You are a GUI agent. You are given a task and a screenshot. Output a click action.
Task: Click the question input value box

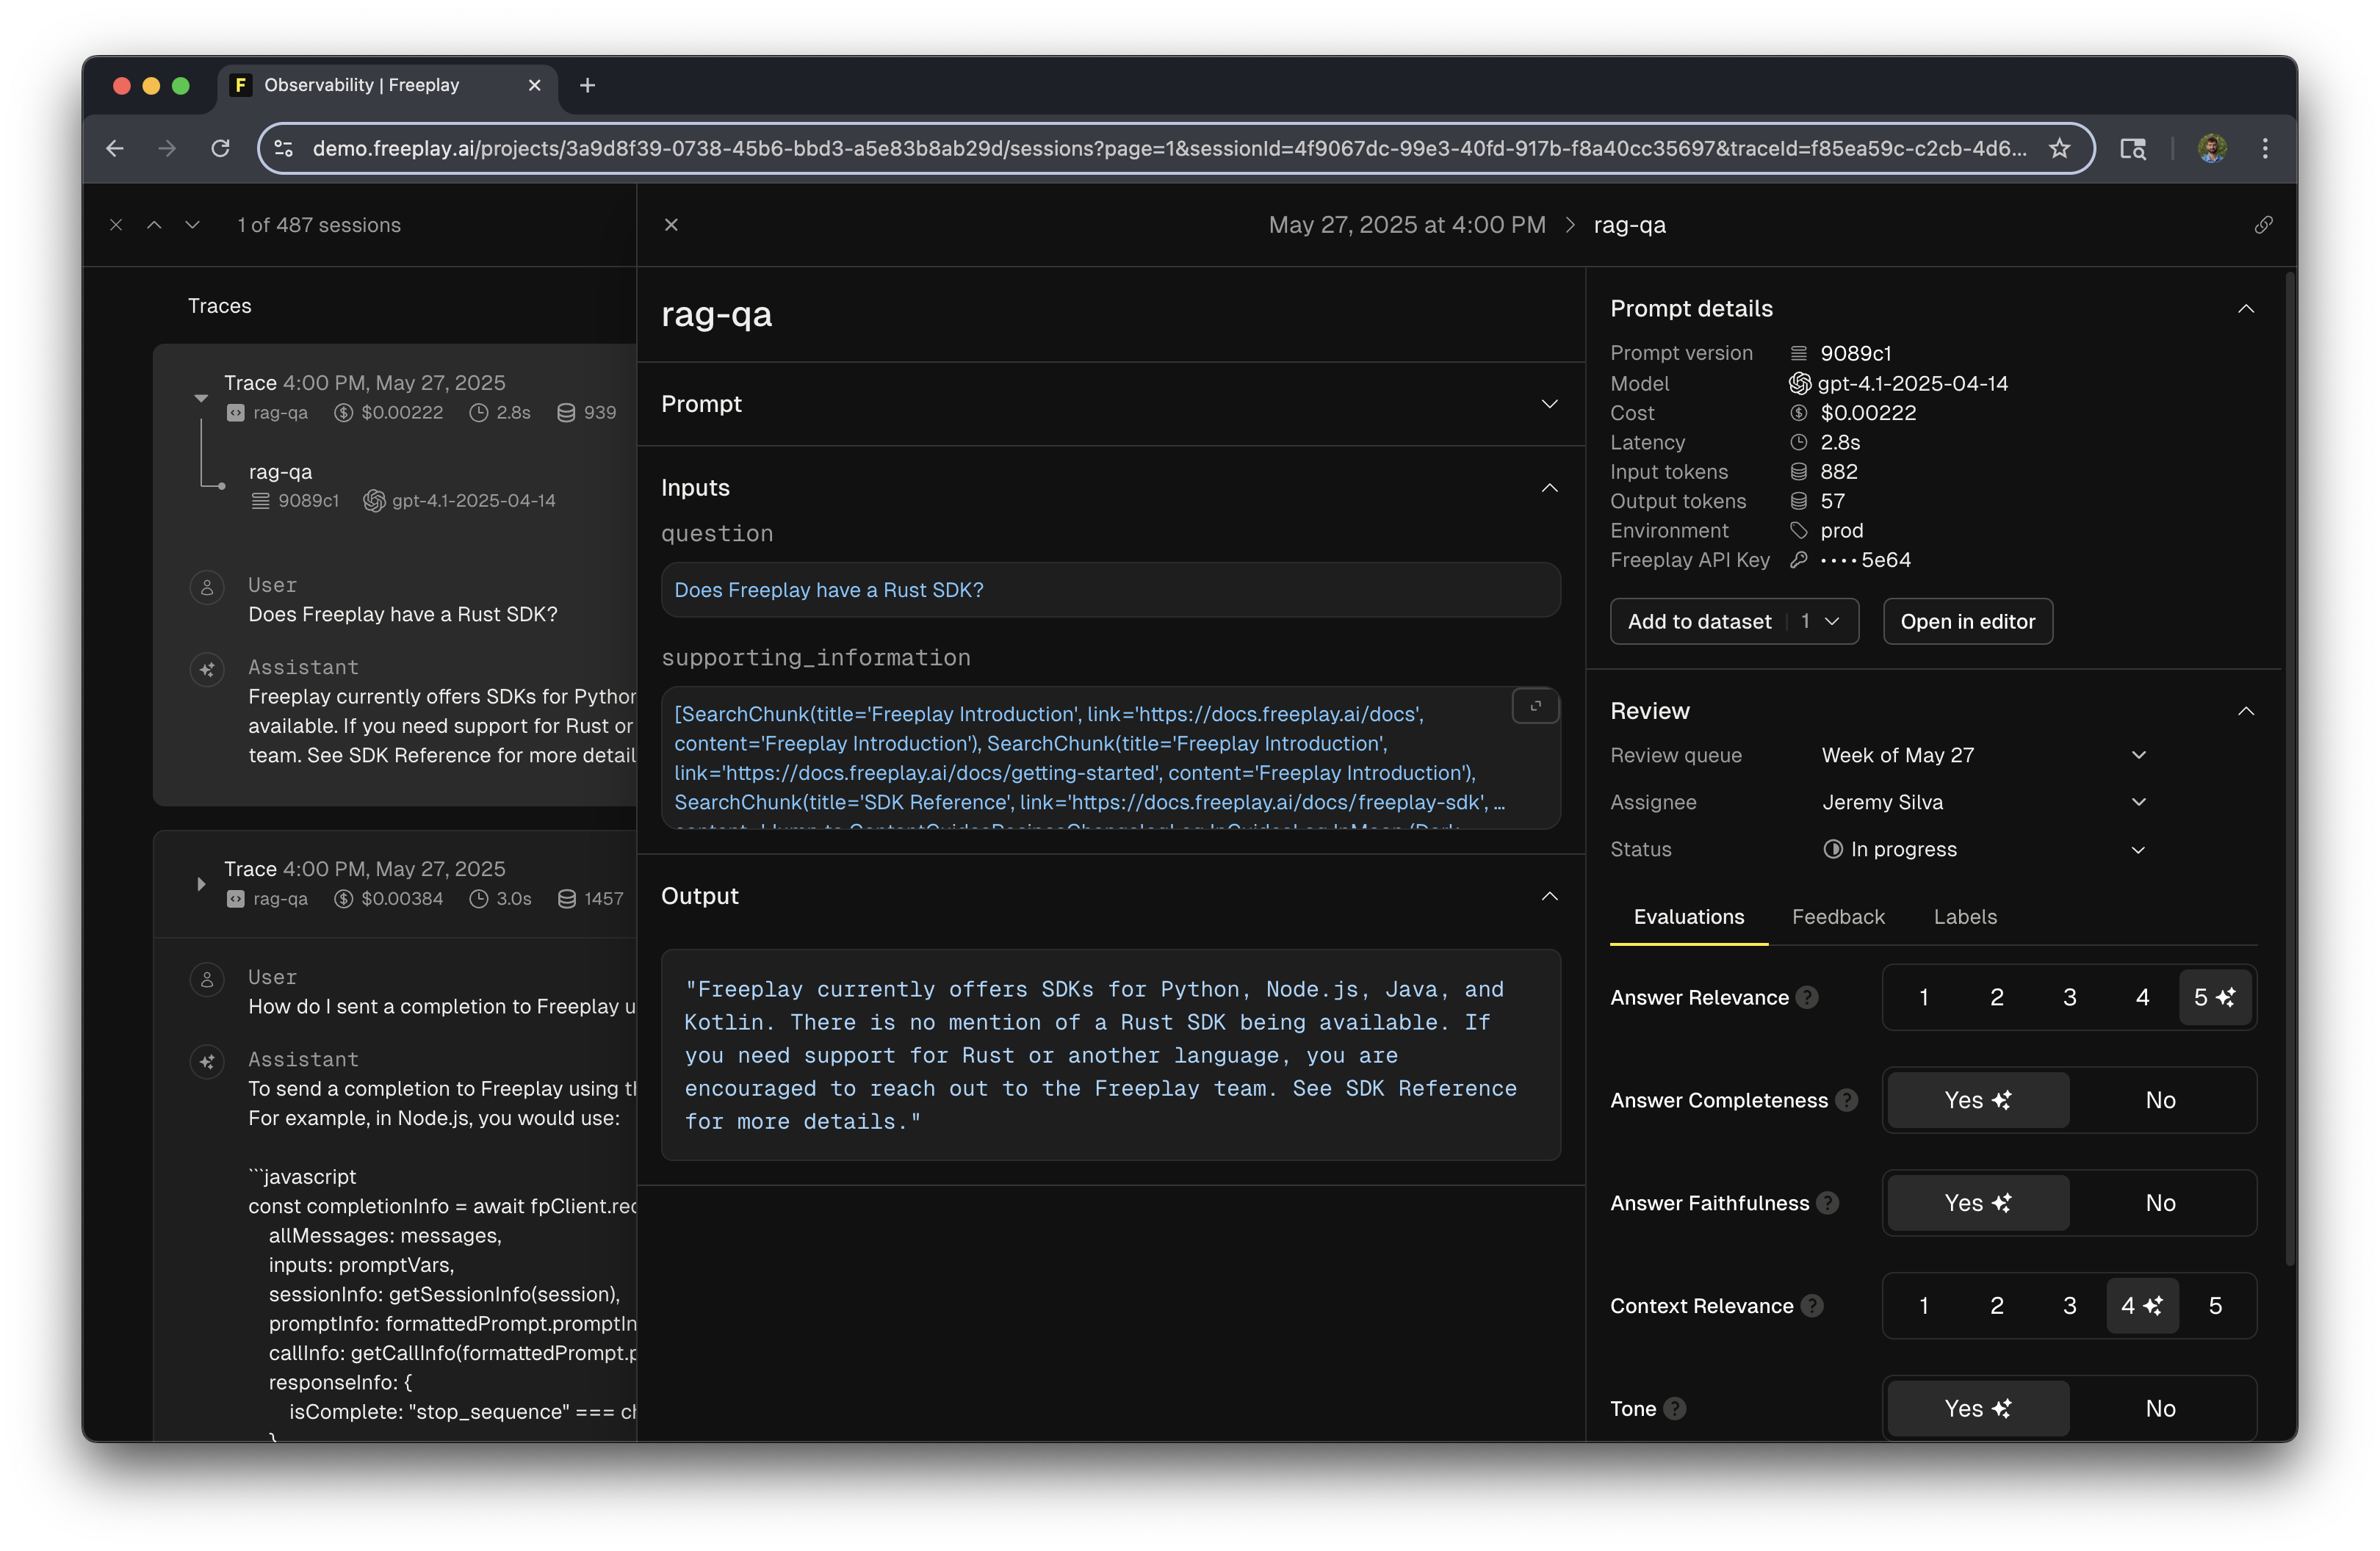tap(1110, 590)
